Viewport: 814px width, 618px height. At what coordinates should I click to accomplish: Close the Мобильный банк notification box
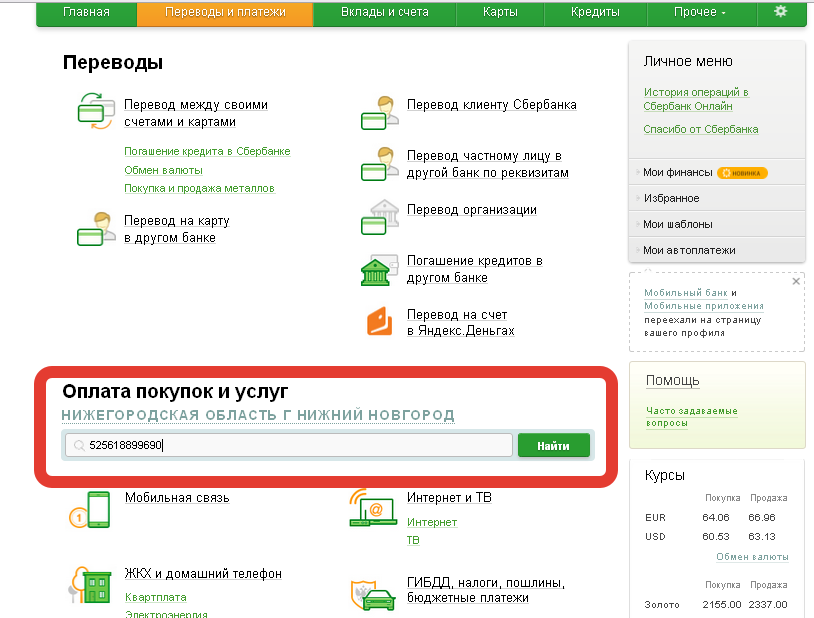[796, 281]
